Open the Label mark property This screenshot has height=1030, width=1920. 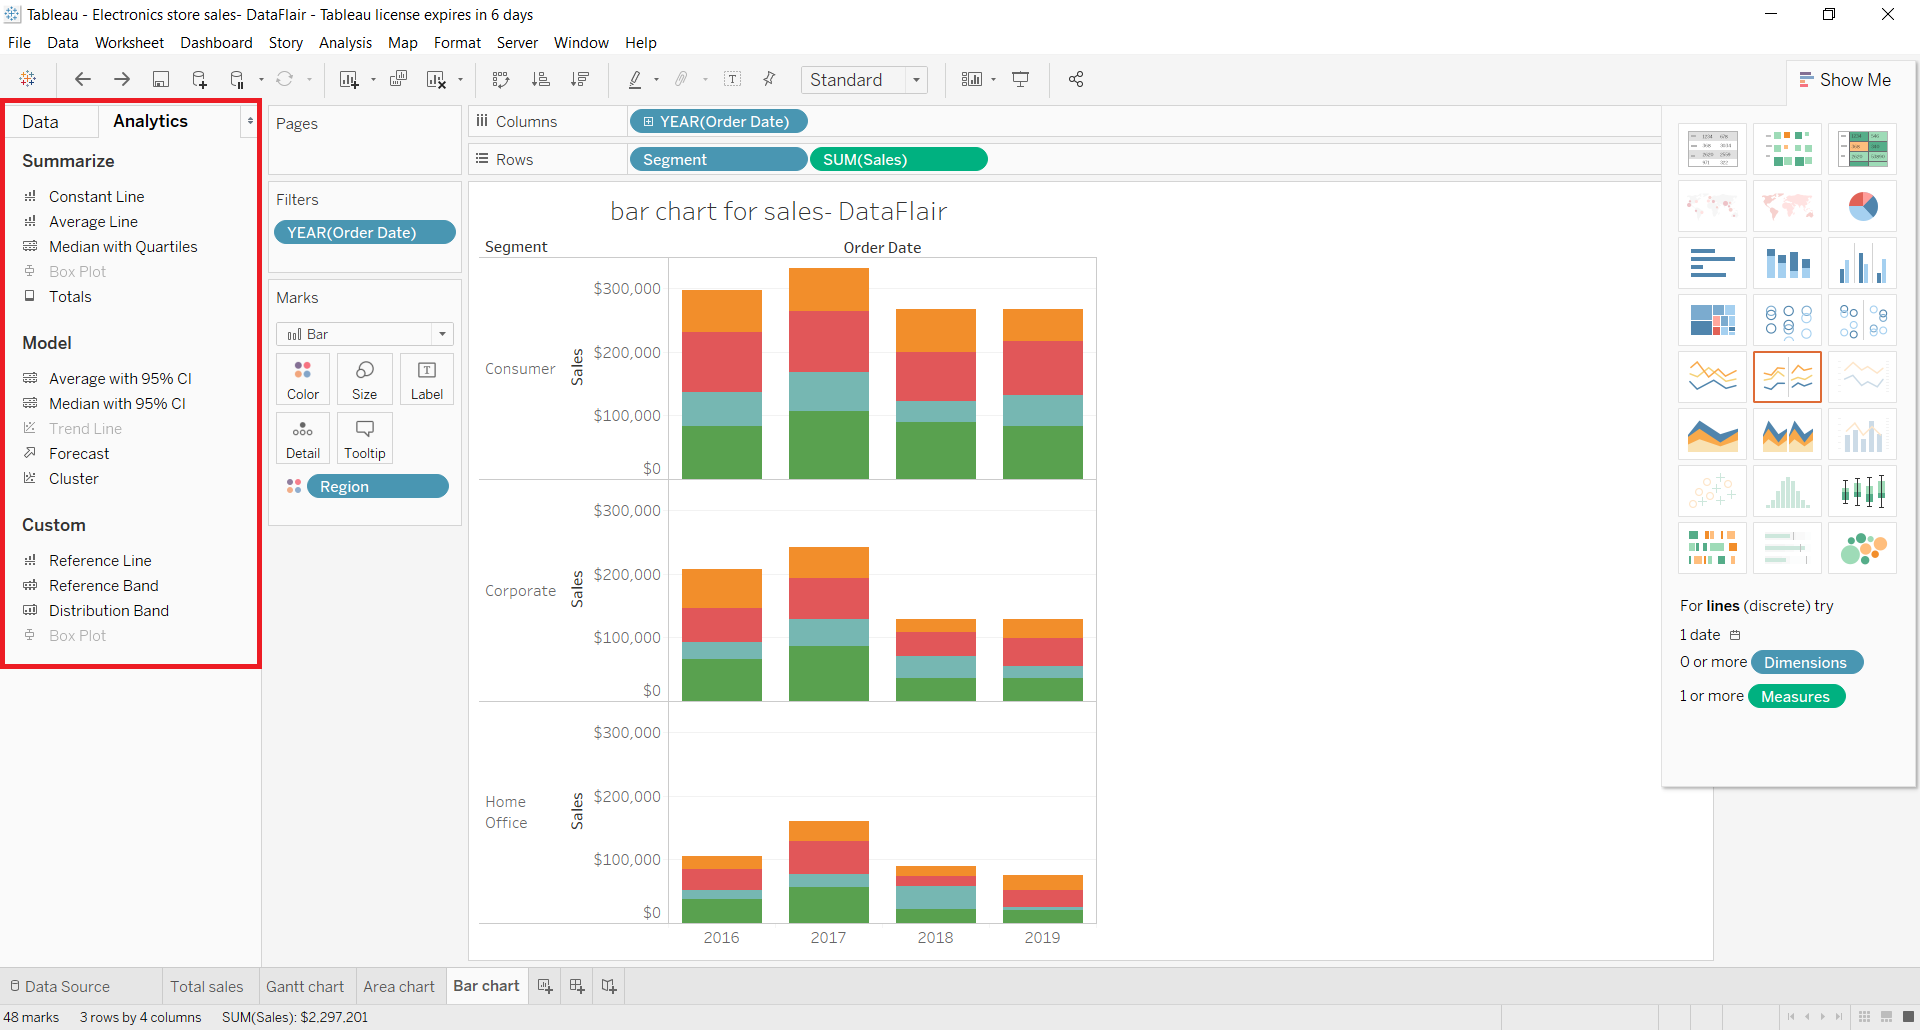pos(427,380)
